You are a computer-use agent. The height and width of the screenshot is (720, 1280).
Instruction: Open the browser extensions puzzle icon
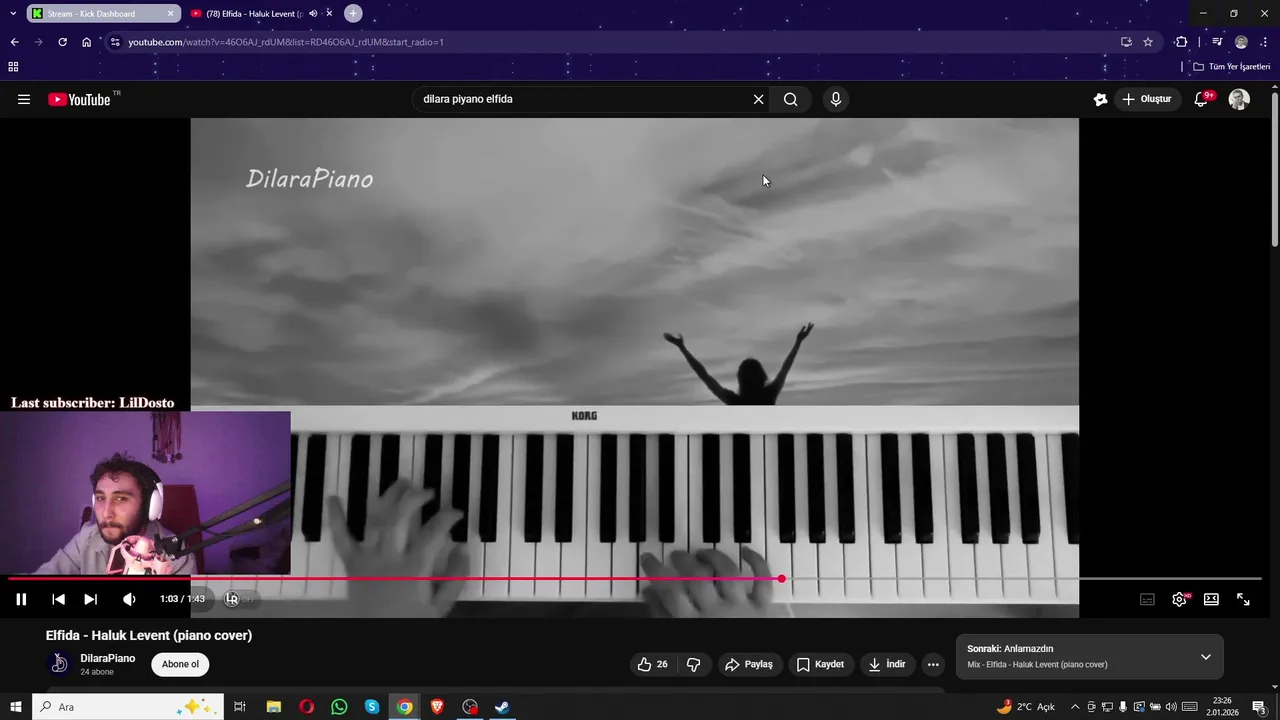point(1181,42)
